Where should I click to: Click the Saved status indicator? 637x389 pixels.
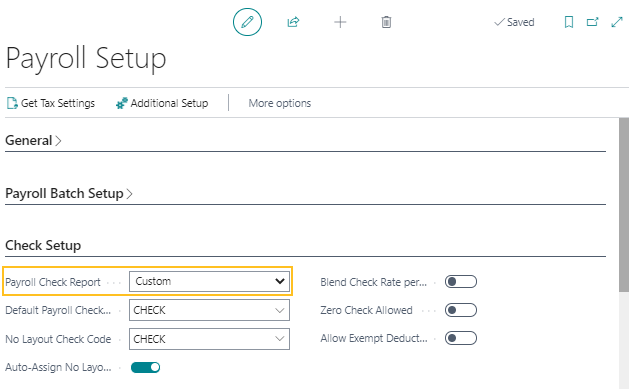pos(514,22)
